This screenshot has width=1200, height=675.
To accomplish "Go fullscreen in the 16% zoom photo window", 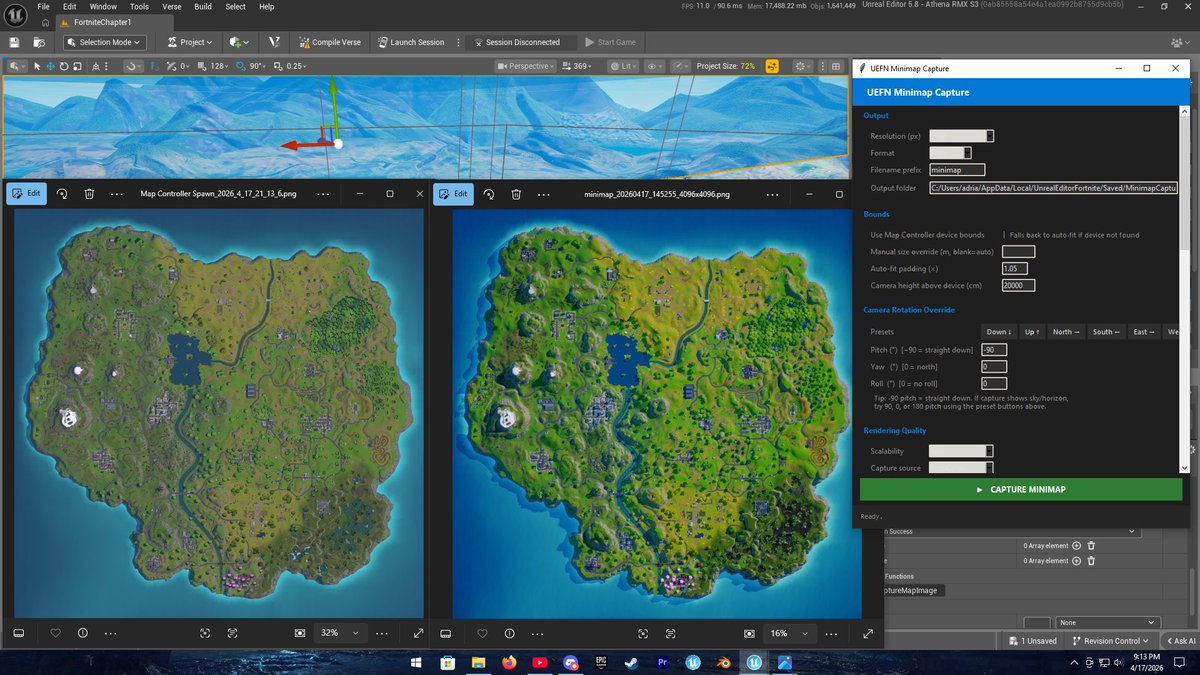I will [868, 633].
